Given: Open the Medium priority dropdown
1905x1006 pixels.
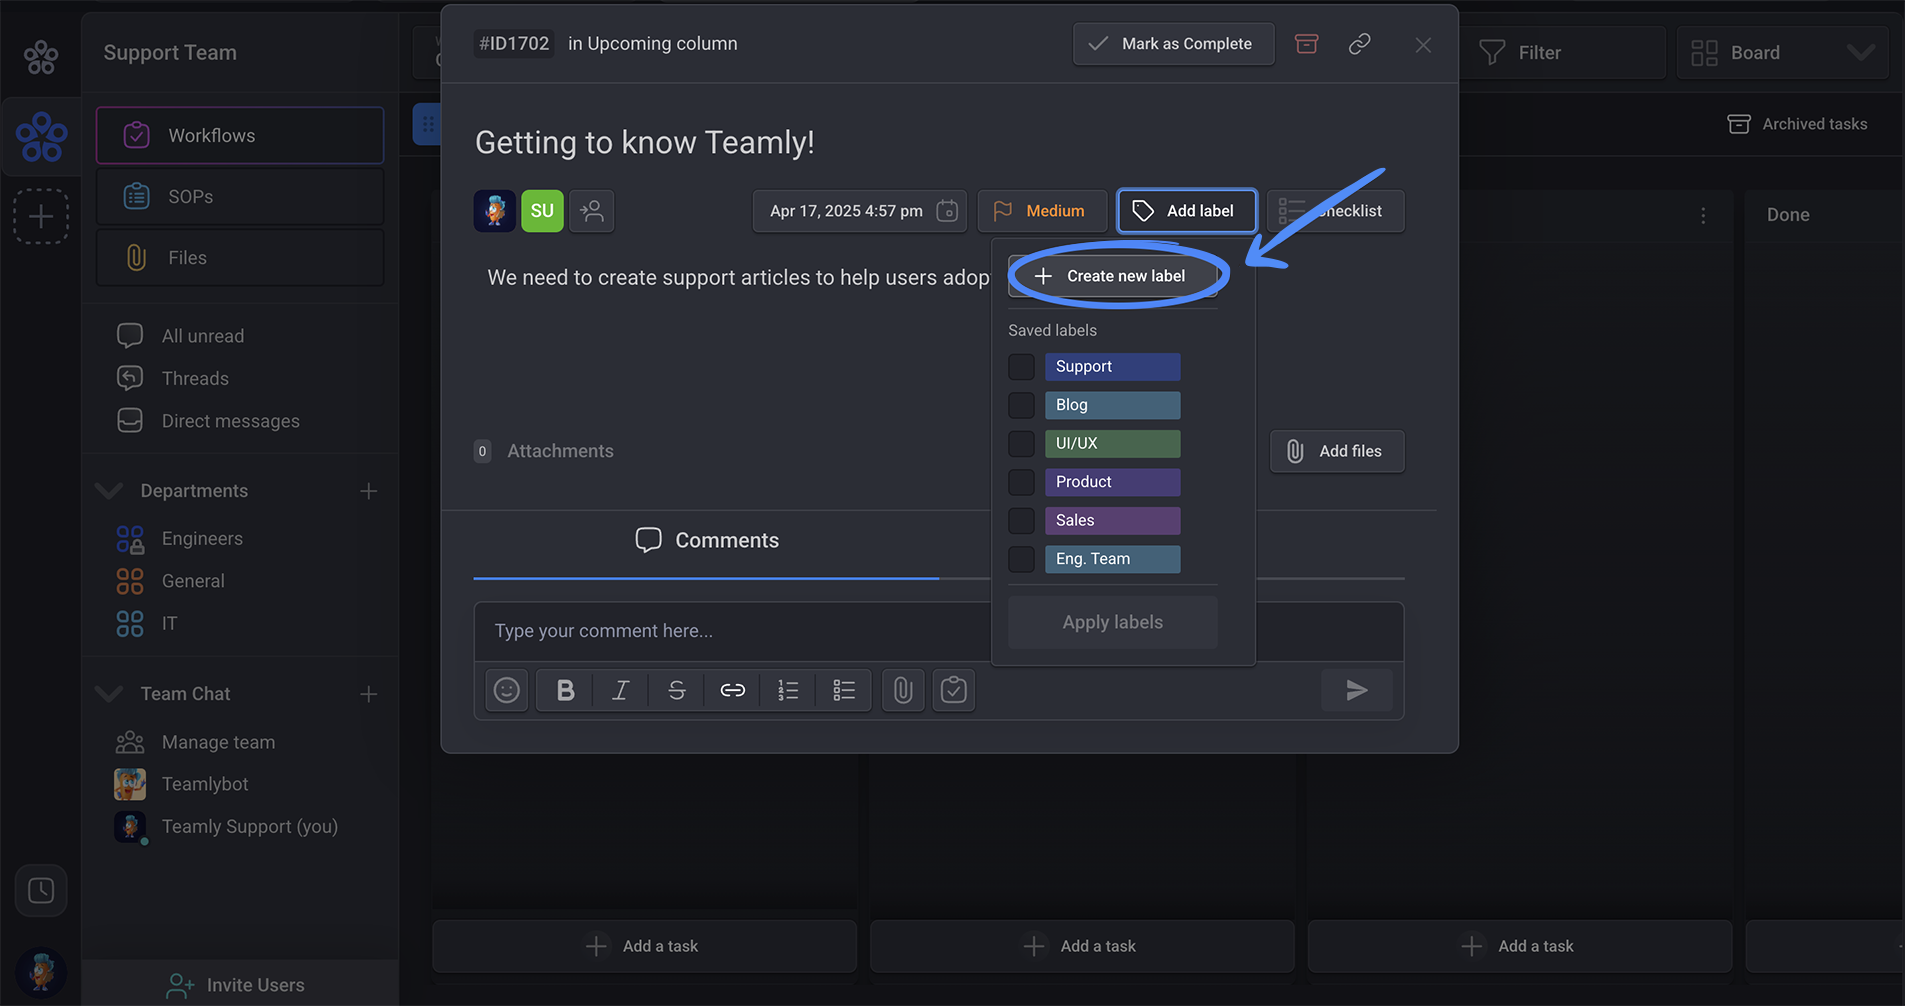Looking at the screenshot, I should pos(1042,211).
